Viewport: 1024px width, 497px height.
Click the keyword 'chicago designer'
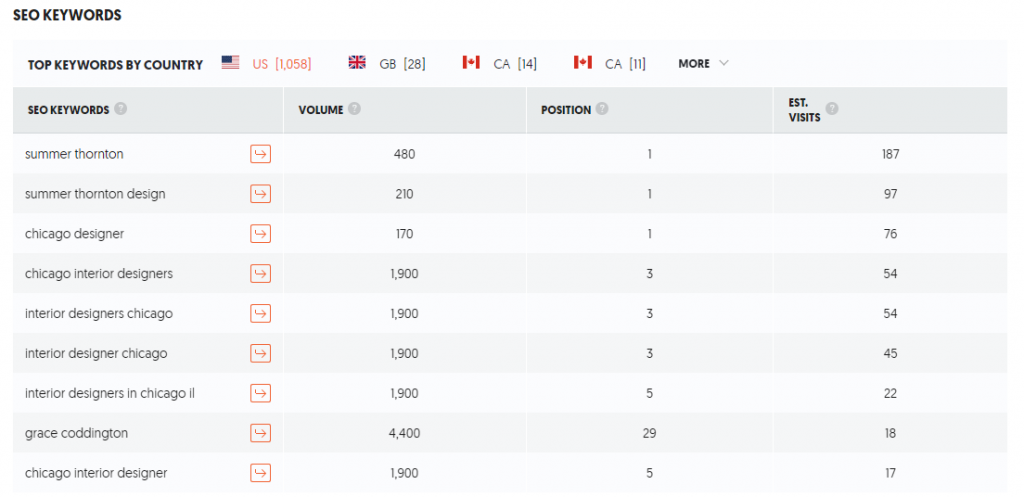(x=74, y=234)
